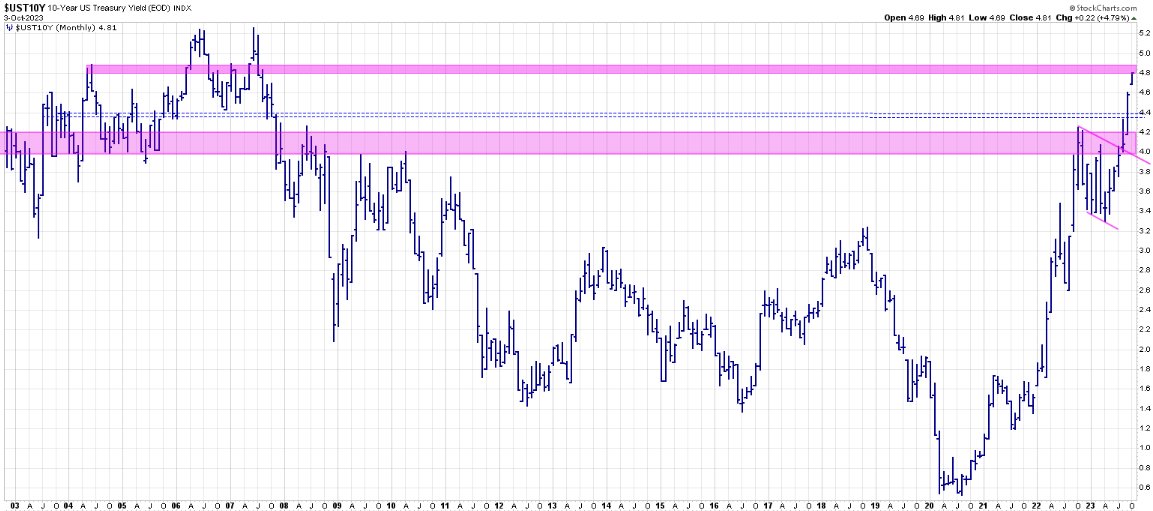1153x511 pixels.
Task: Click the 05 year label on the x-axis
Action: pyautogui.click(x=122, y=505)
